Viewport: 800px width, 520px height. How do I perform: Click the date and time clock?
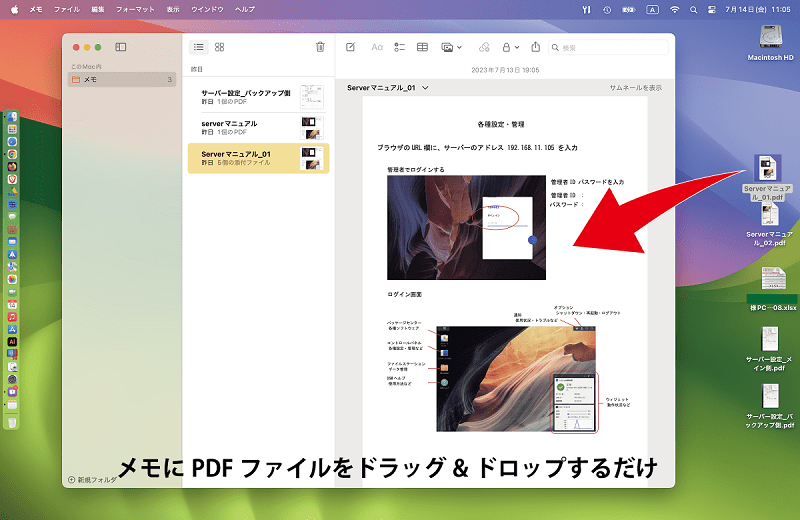[x=758, y=9]
